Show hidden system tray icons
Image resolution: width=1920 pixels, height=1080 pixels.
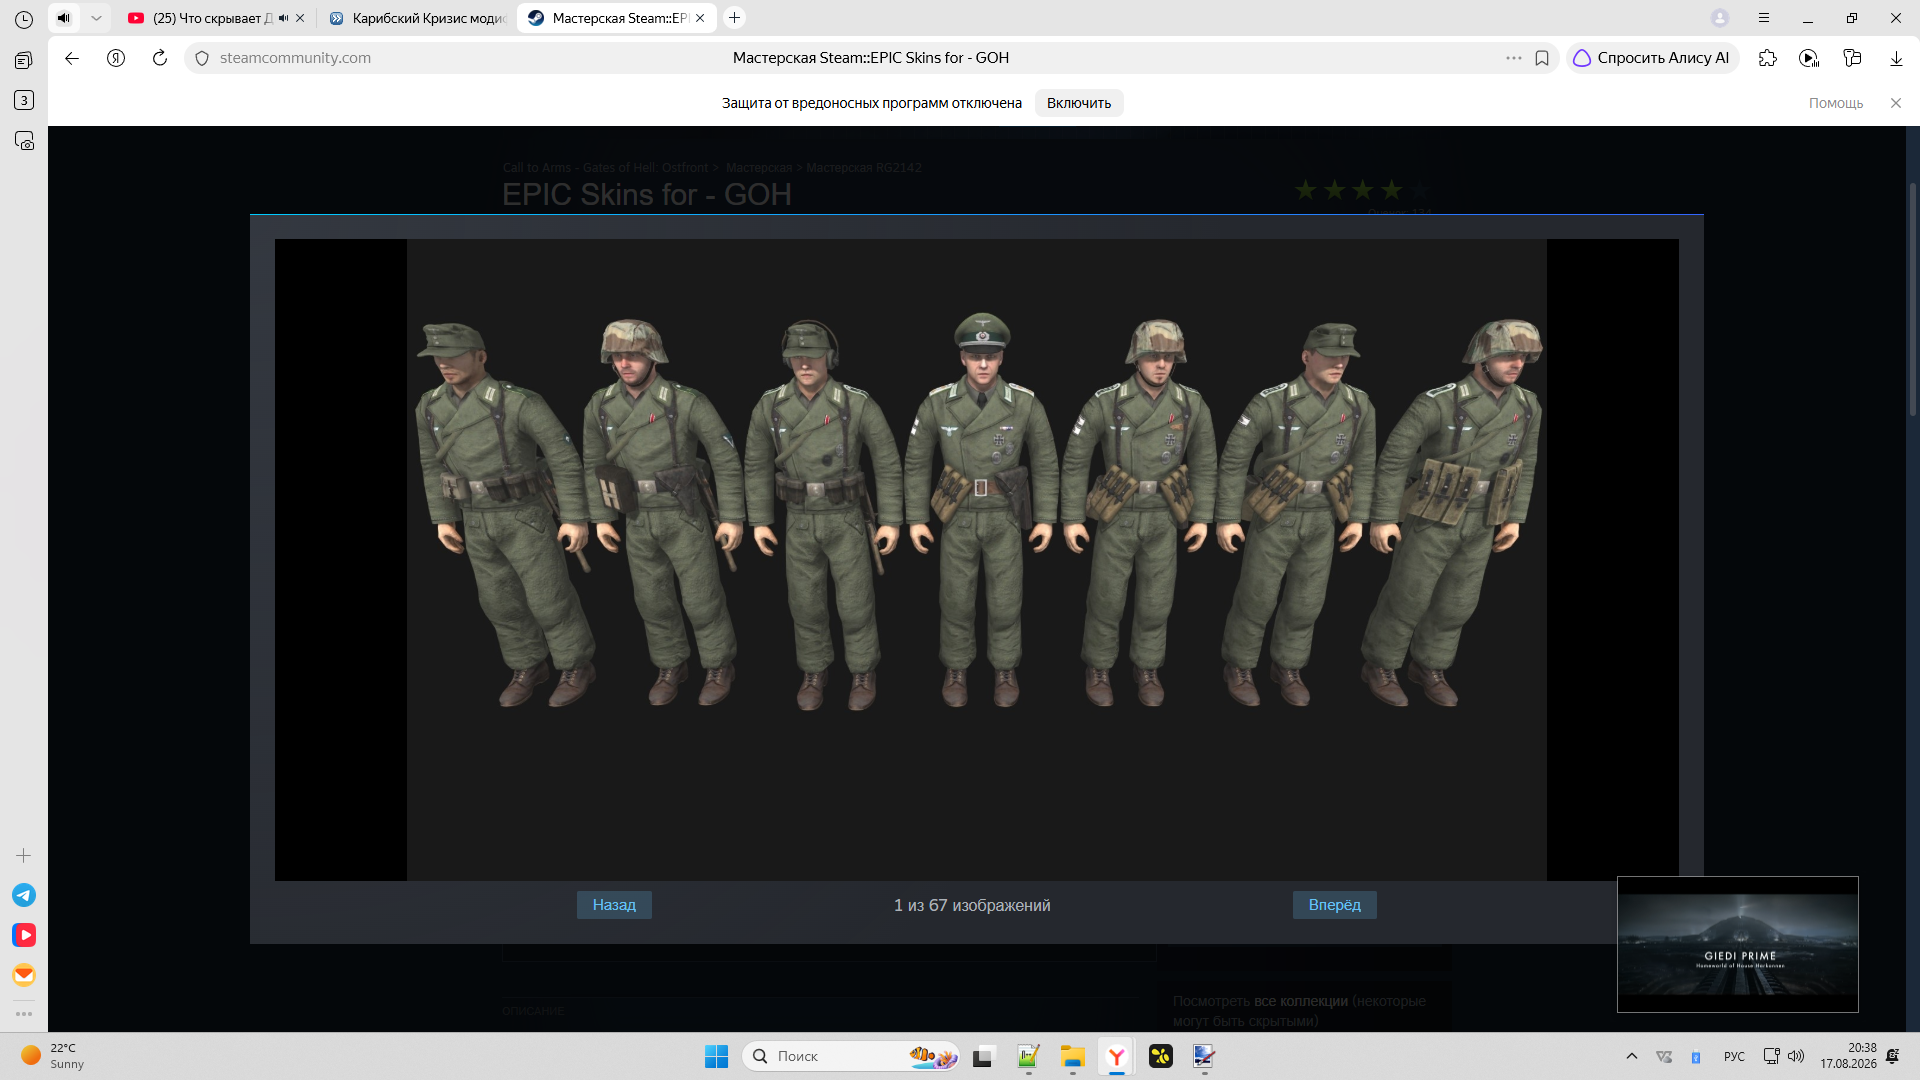click(x=1632, y=1056)
